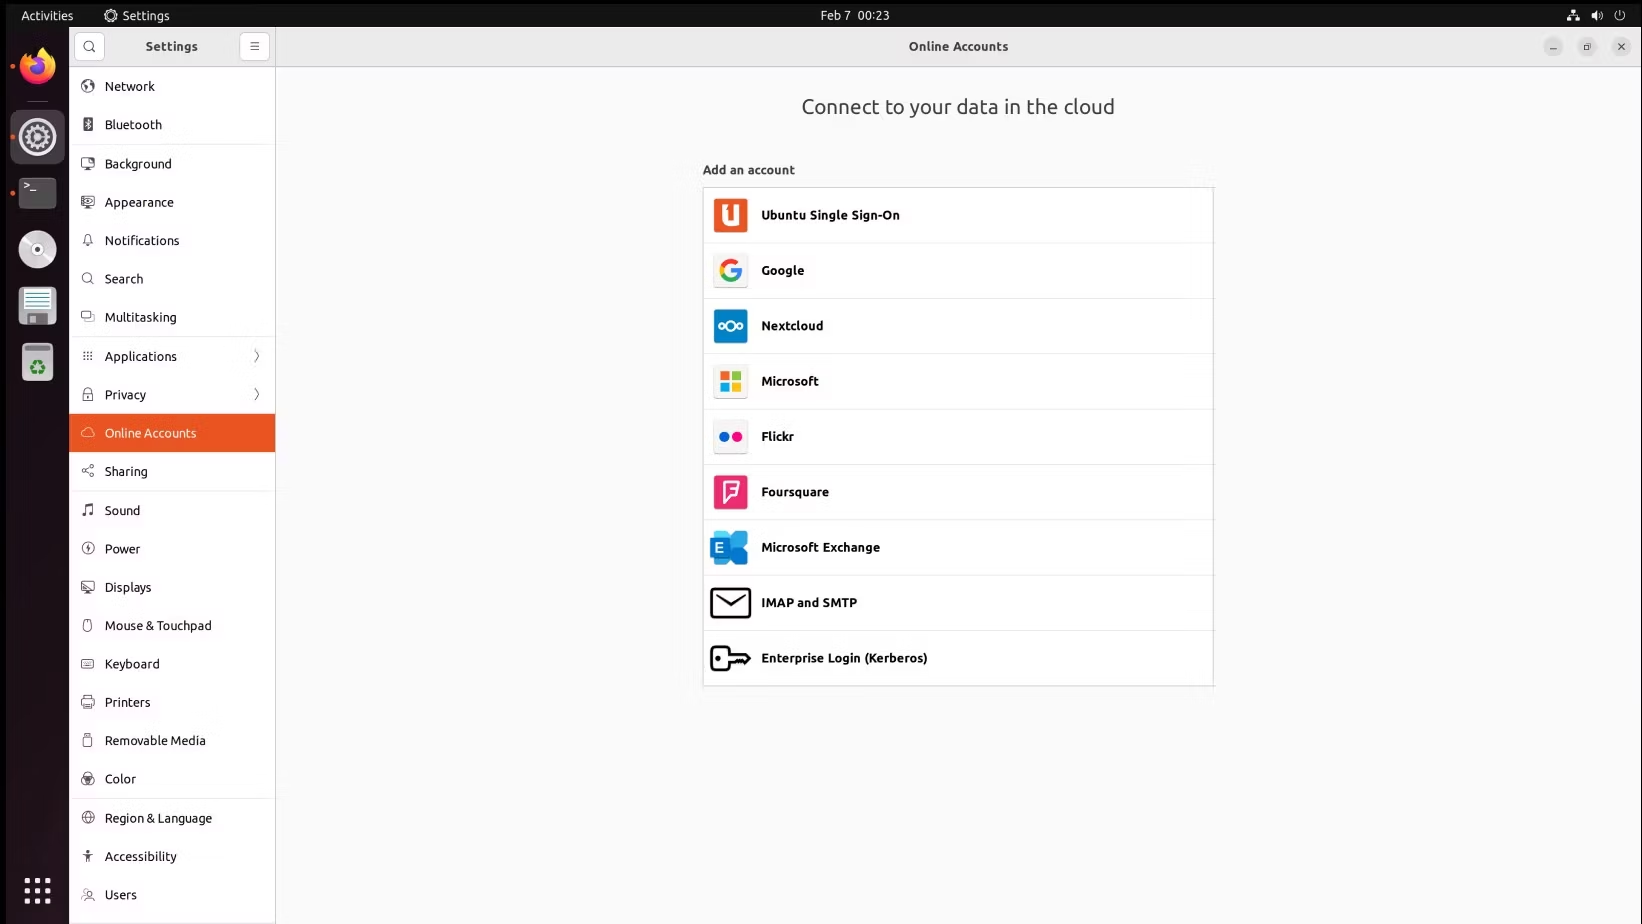Click the Google G logo icon
1642x924 pixels.
pyautogui.click(x=730, y=270)
